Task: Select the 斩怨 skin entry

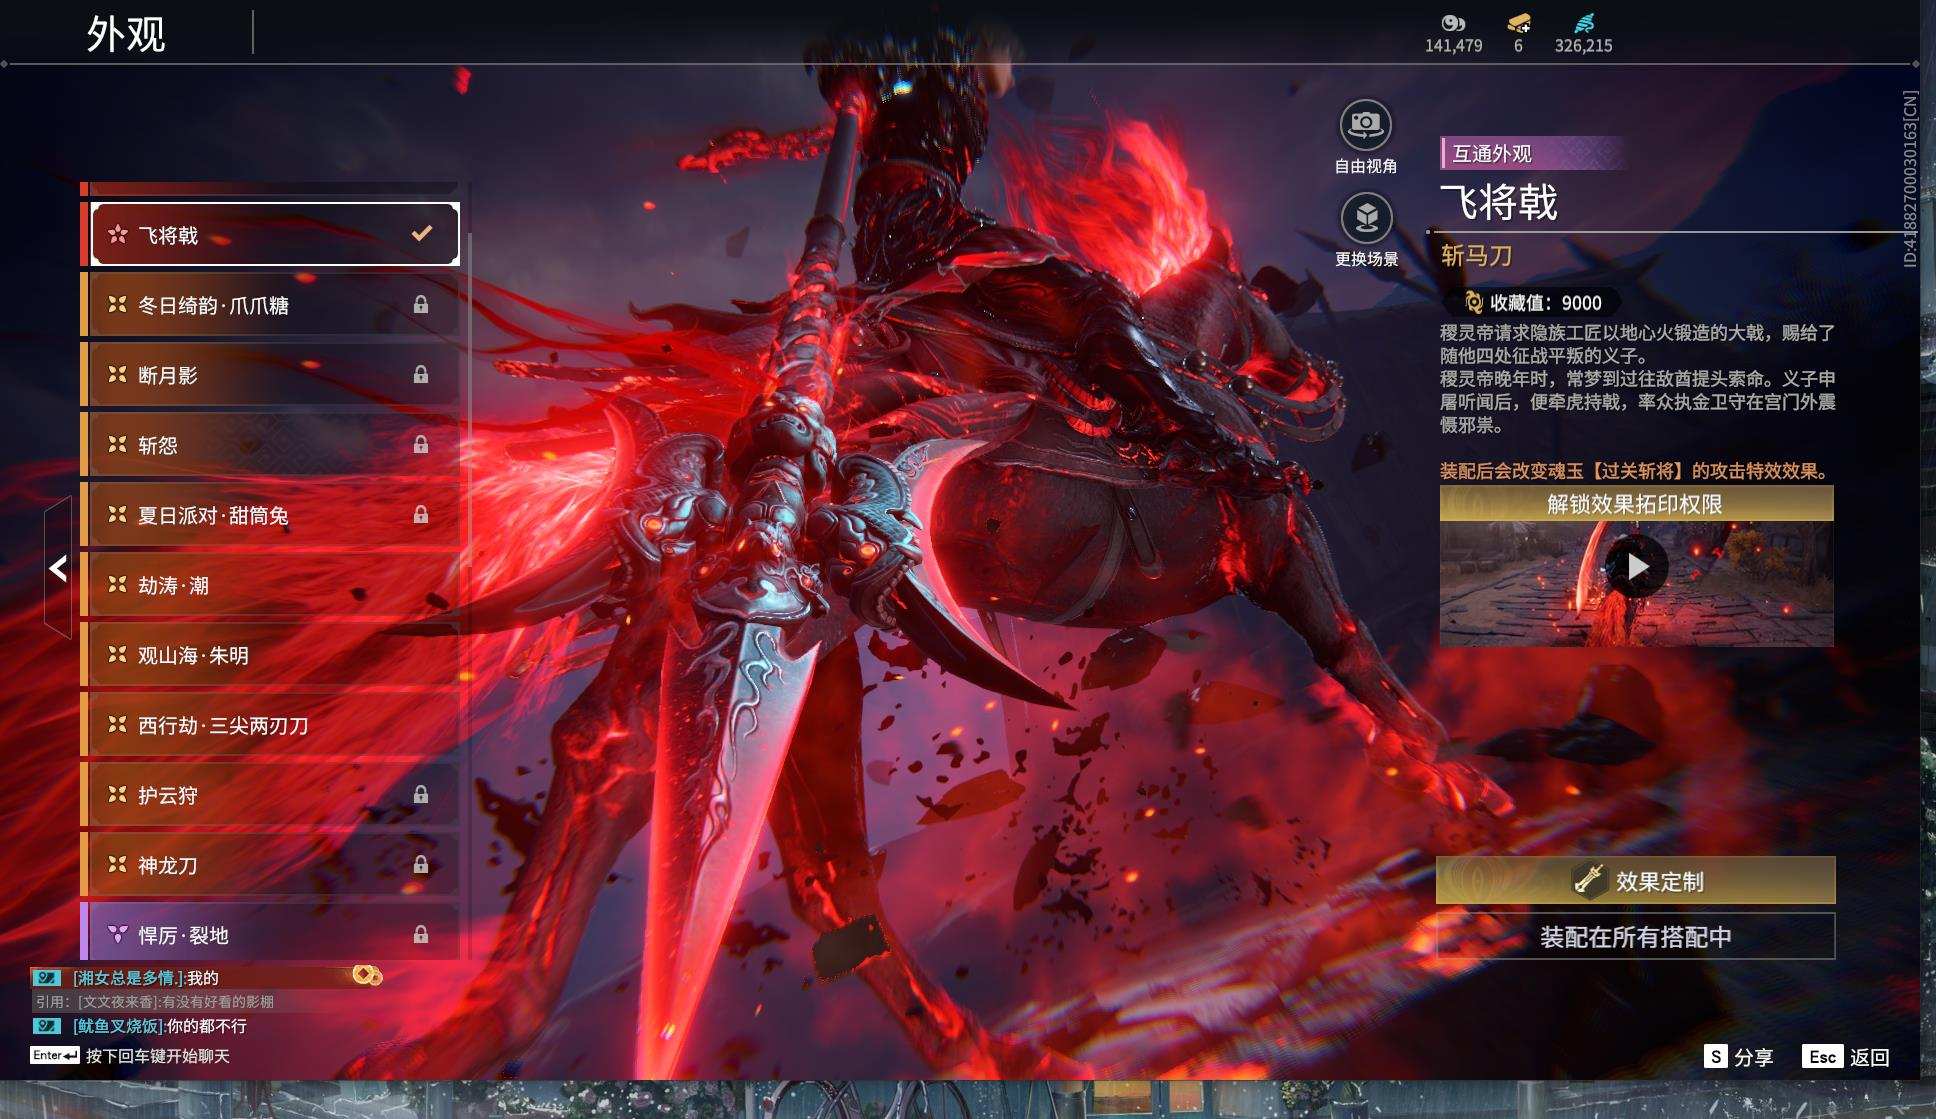Action: 270,444
